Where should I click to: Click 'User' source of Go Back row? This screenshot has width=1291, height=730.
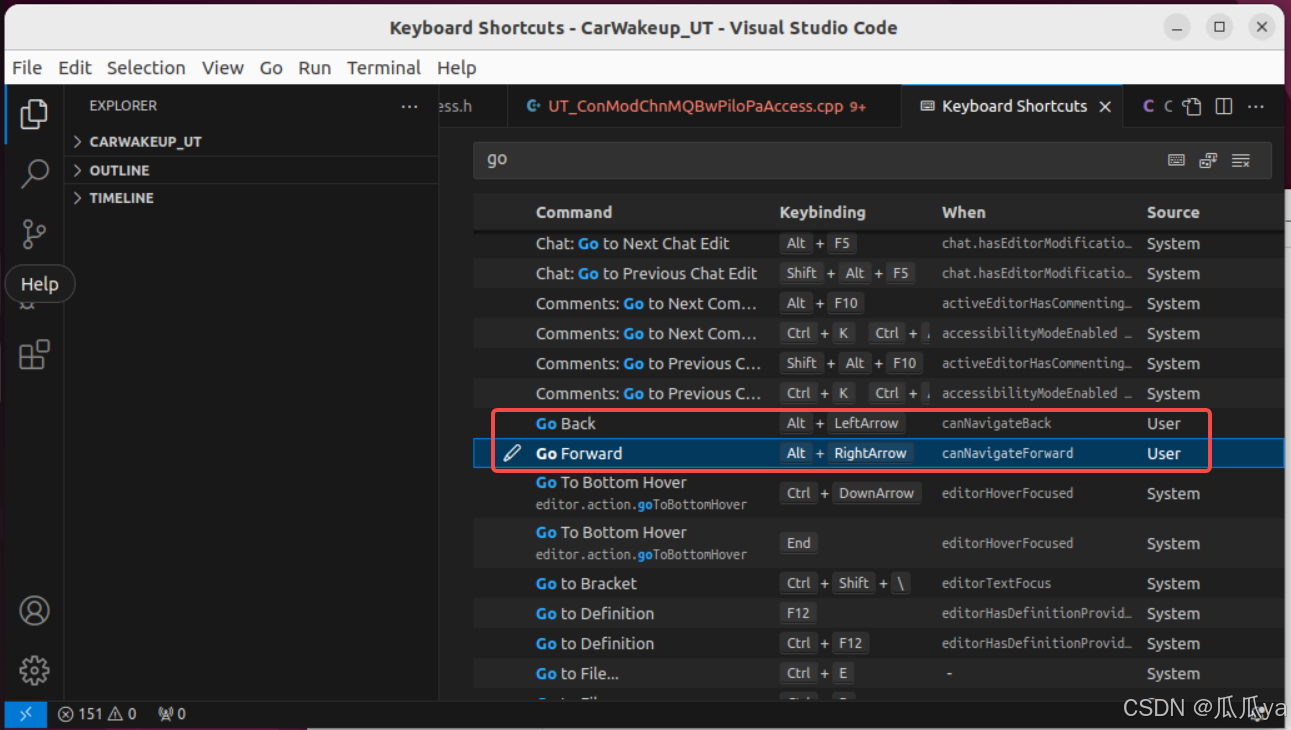[x=1164, y=423]
